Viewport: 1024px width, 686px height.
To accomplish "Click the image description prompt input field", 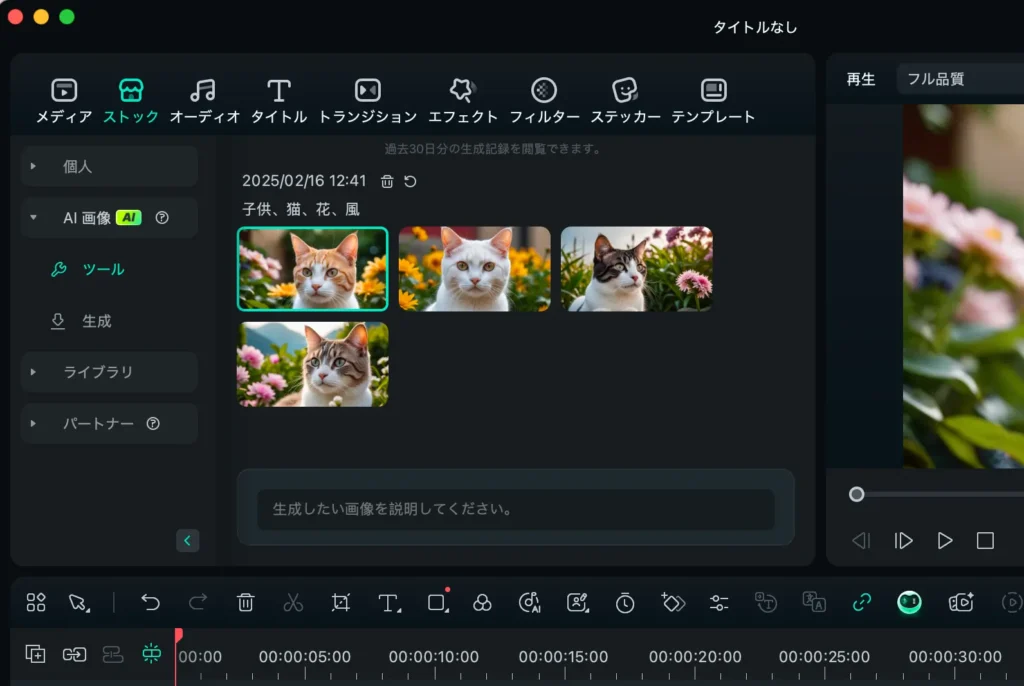I will tap(515, 509).
